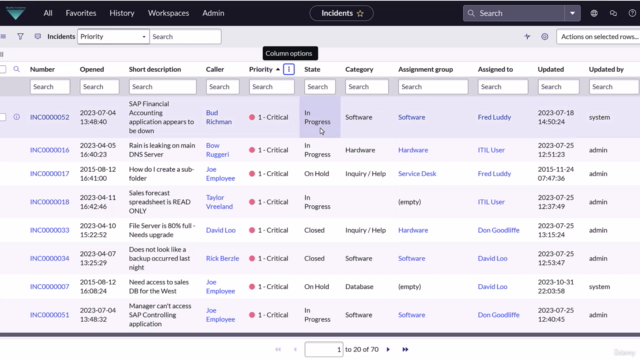Click the Assignment group search field
Image resolution: width=640 pixels, height=360 pixels.
coord(433,87)
